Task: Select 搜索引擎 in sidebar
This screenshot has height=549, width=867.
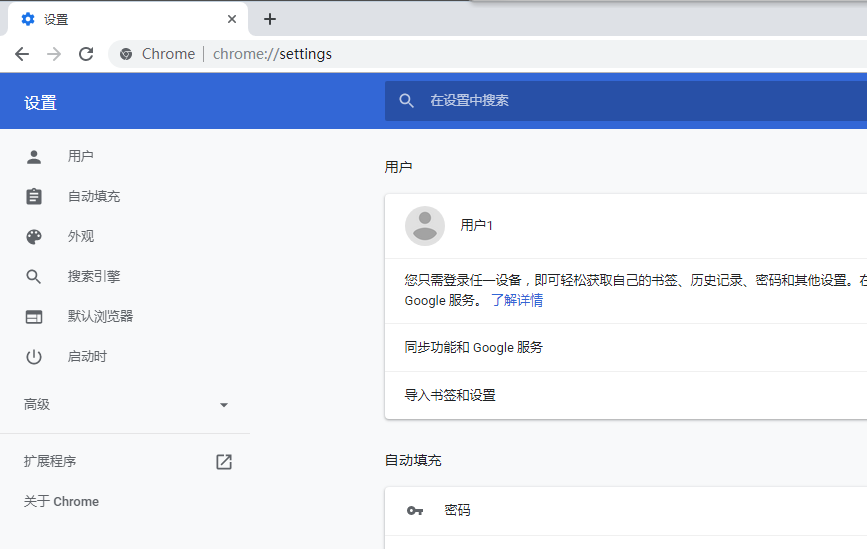Action: (93, 276)
